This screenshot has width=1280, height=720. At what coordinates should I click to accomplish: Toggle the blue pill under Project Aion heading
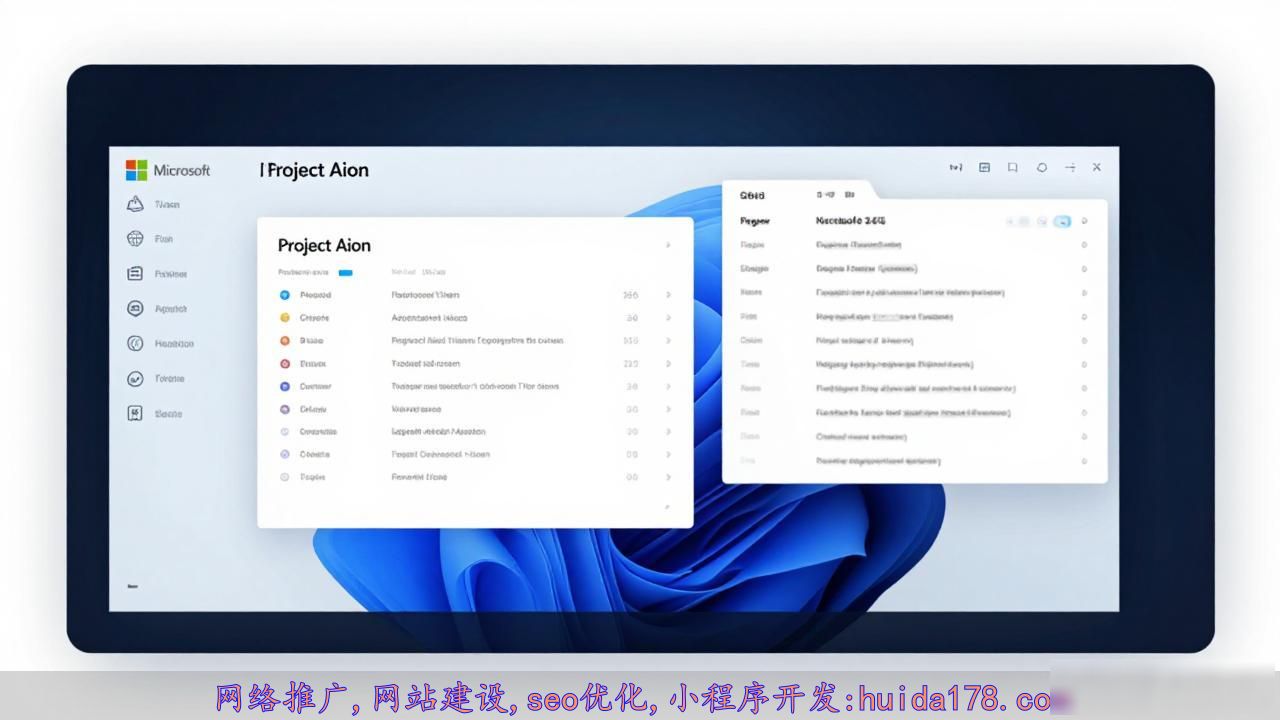click(345, 272)
